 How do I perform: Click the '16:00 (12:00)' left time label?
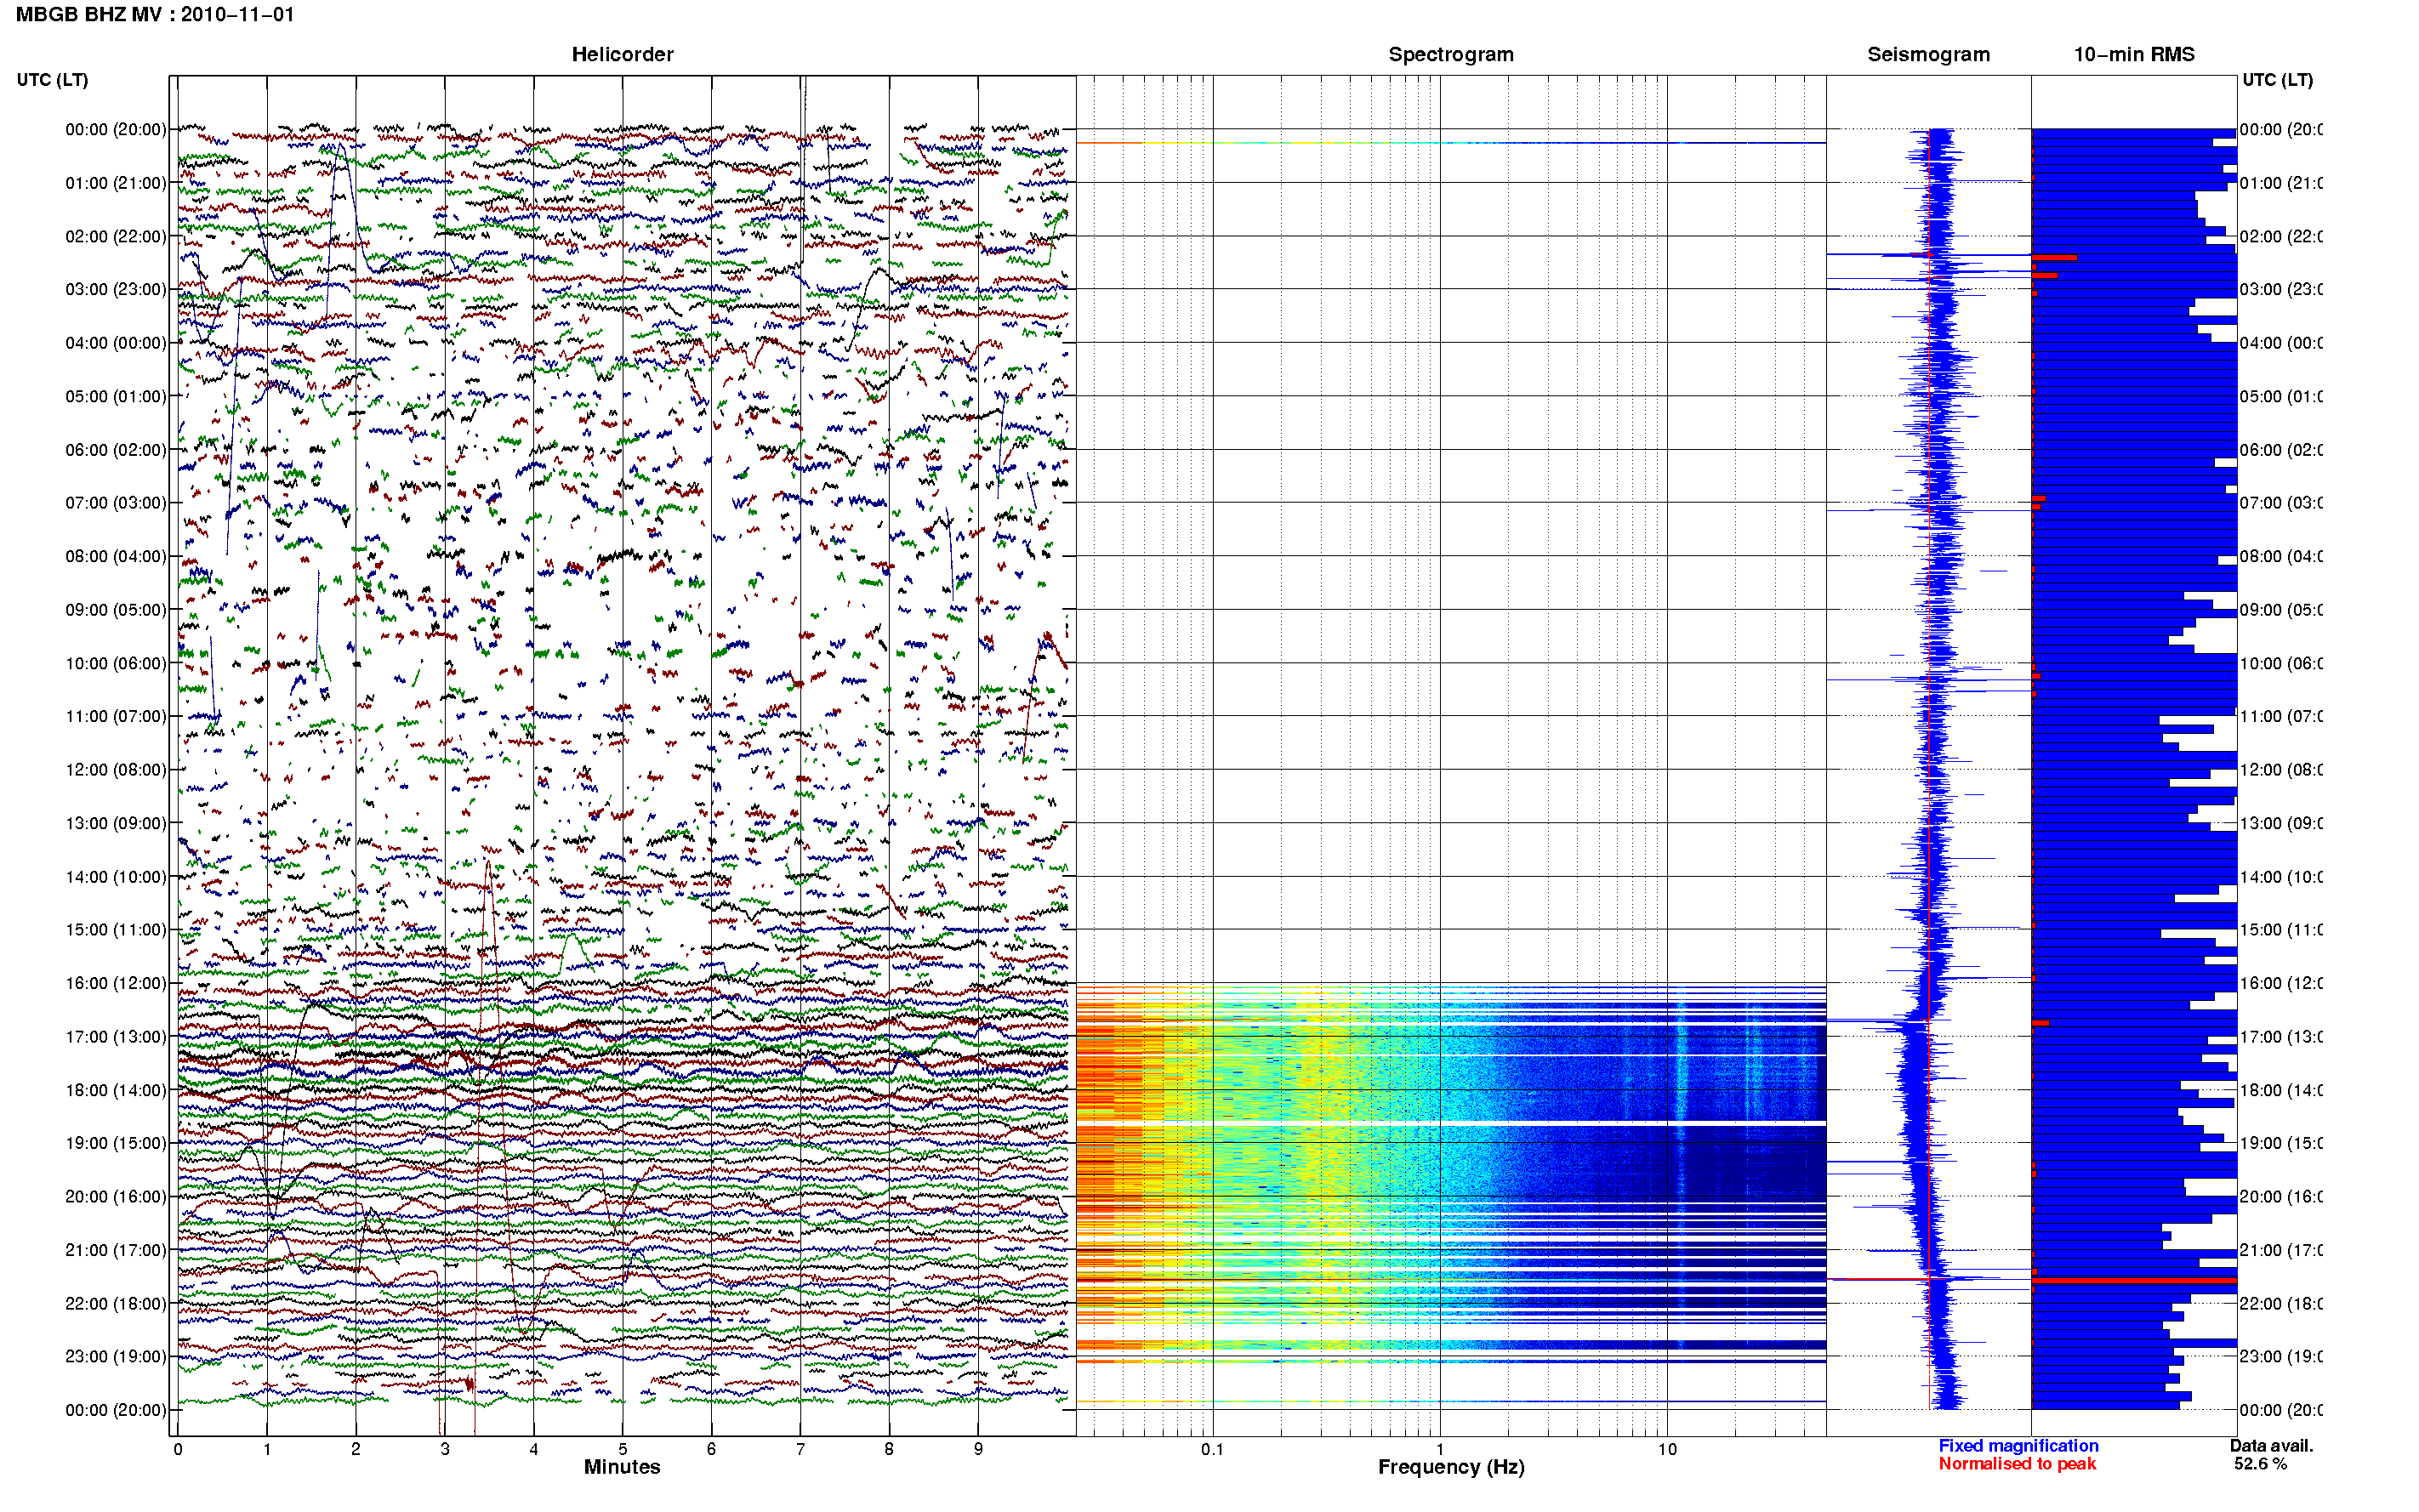(116, 983)
